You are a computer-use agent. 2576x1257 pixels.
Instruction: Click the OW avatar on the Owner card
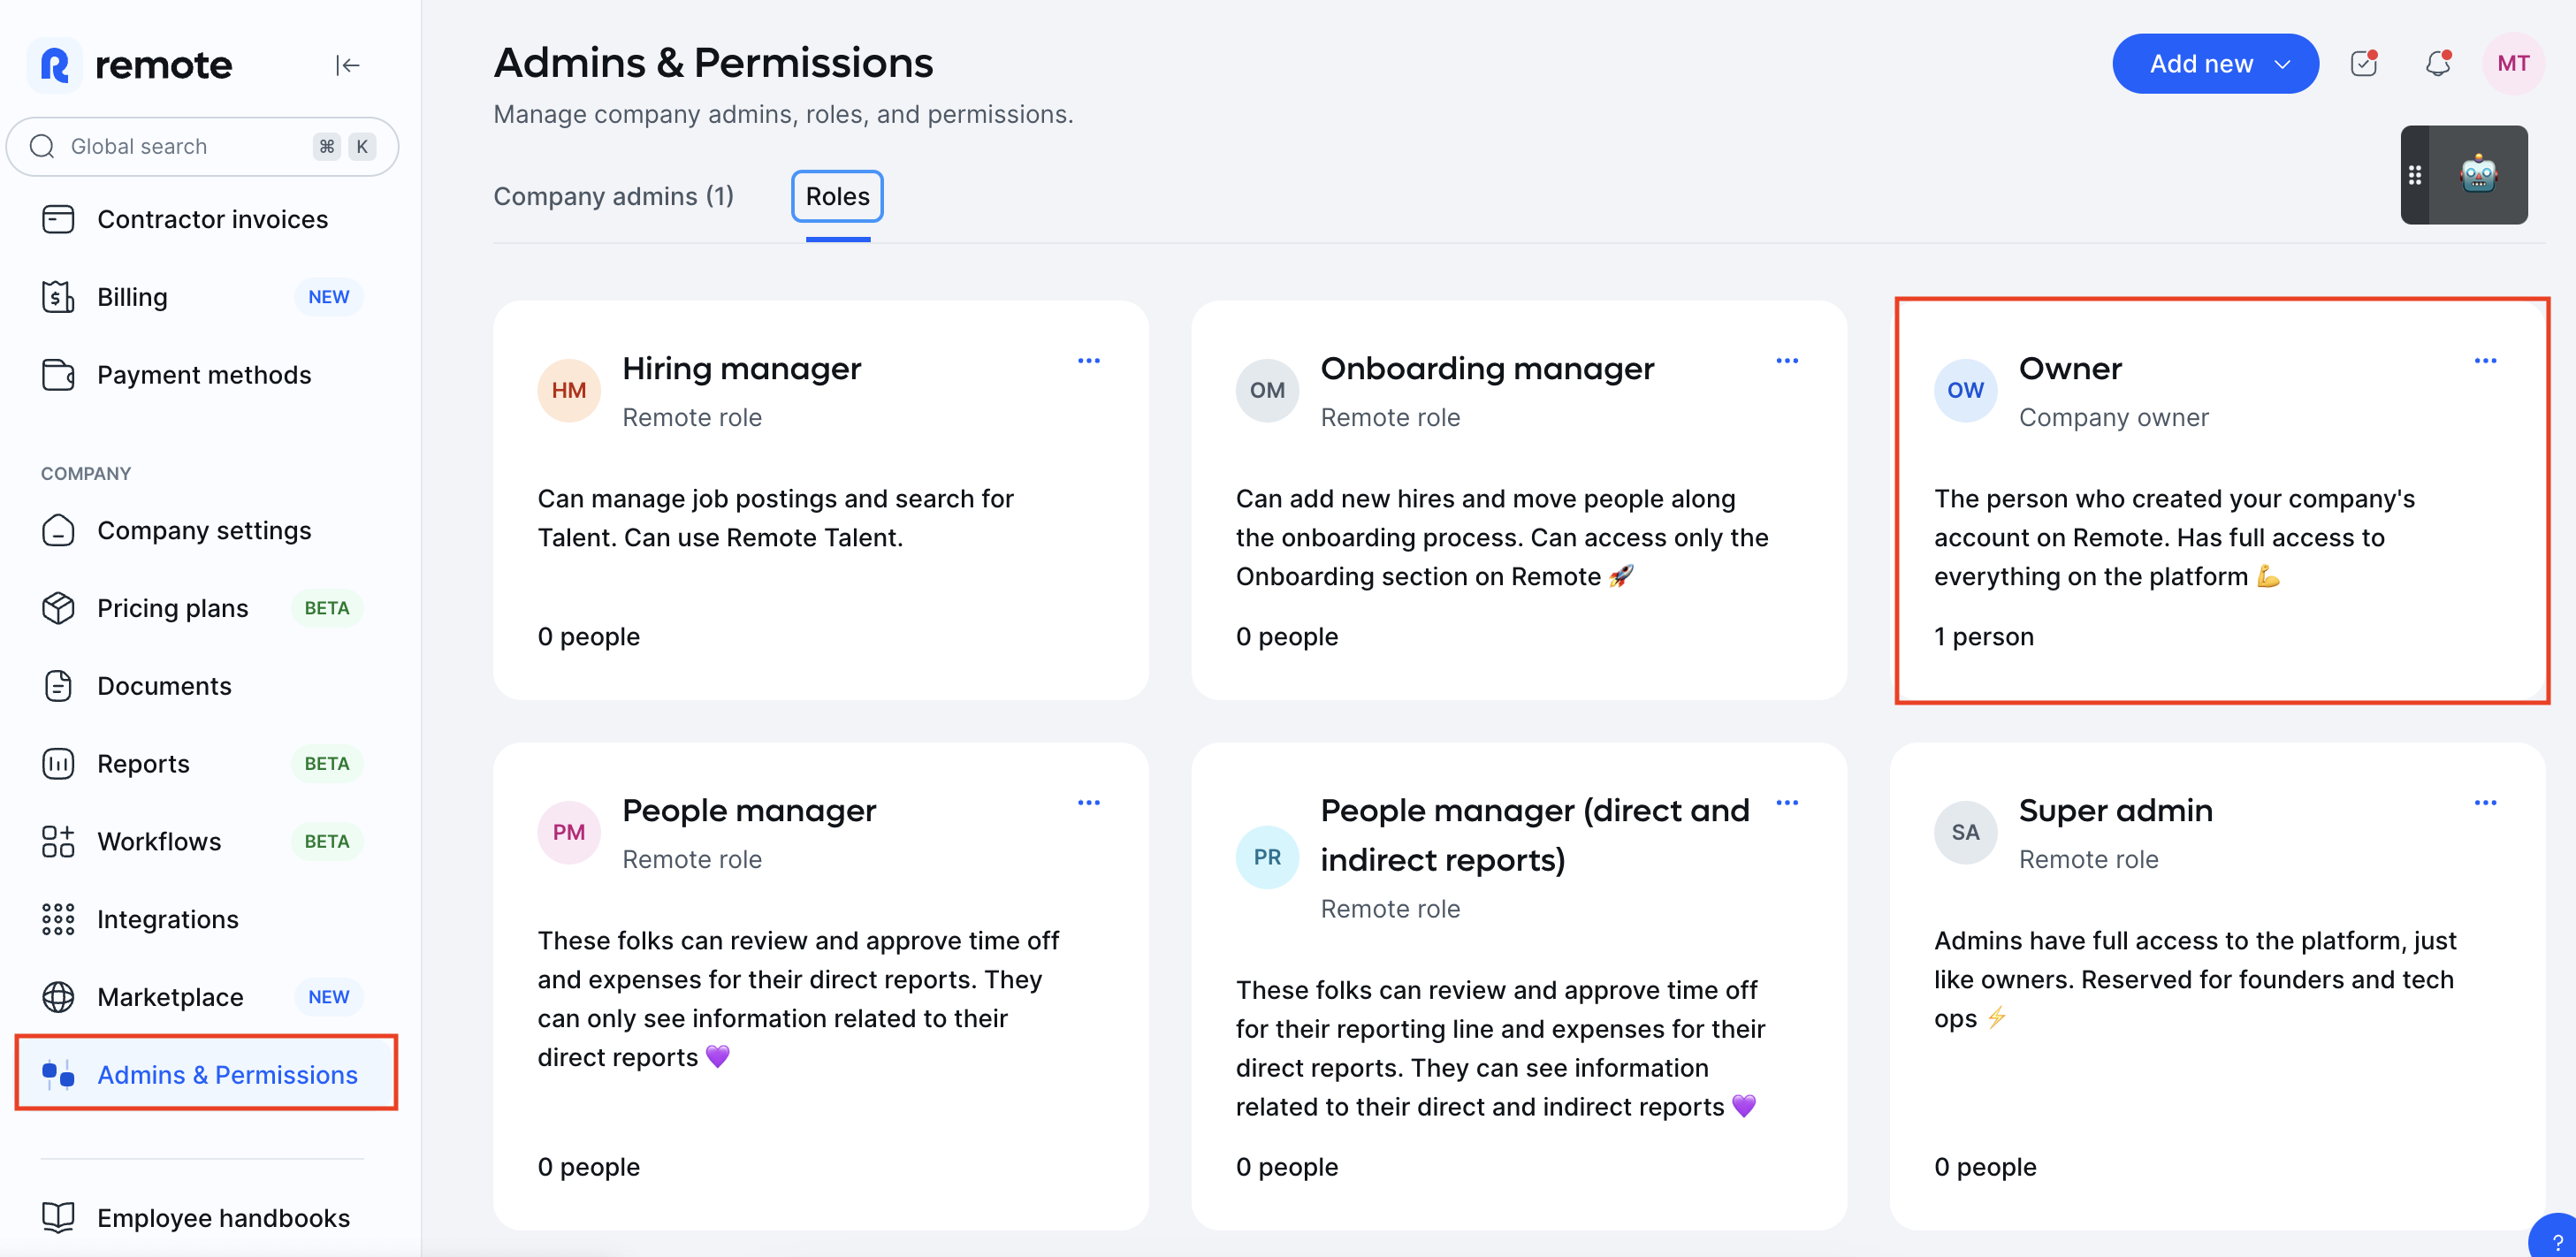1965,390
